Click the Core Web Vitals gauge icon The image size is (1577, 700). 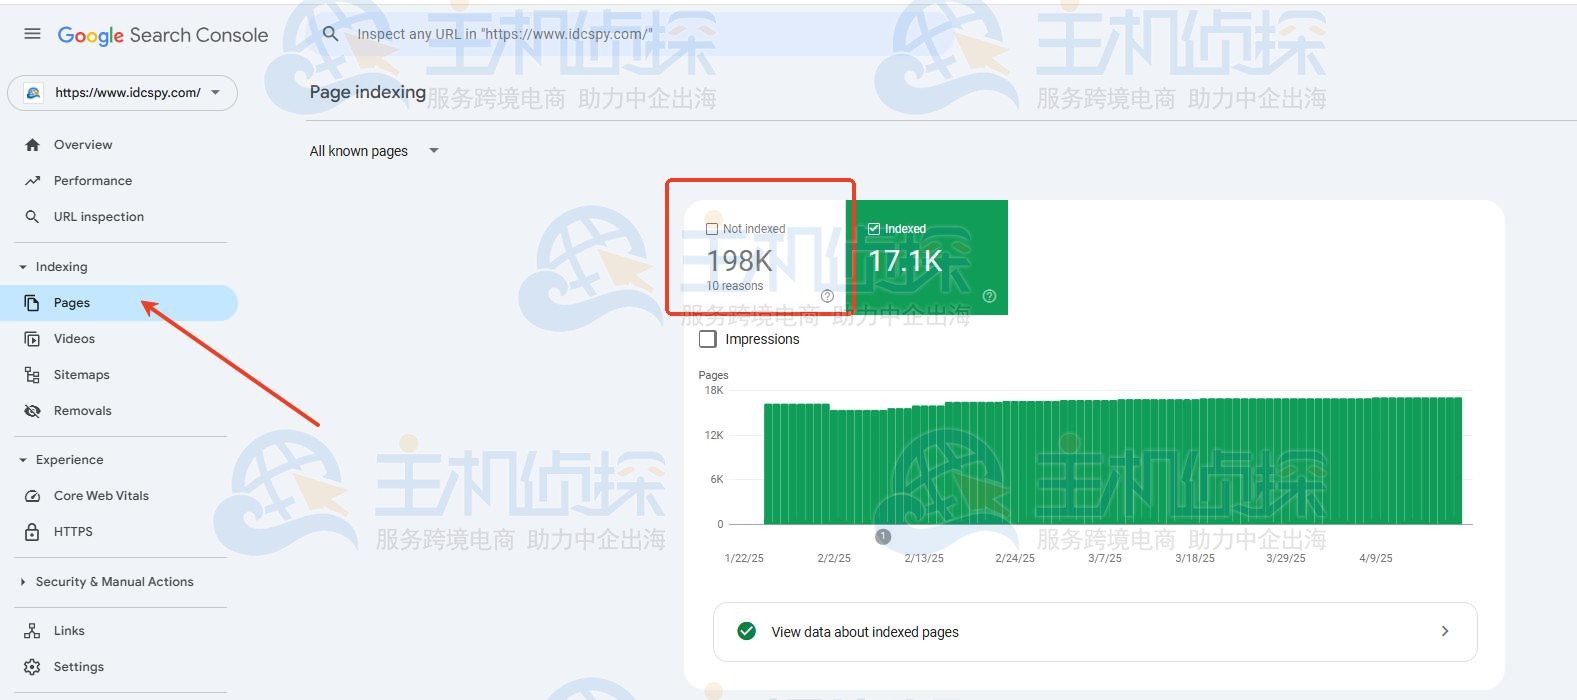tap(32, 496)
